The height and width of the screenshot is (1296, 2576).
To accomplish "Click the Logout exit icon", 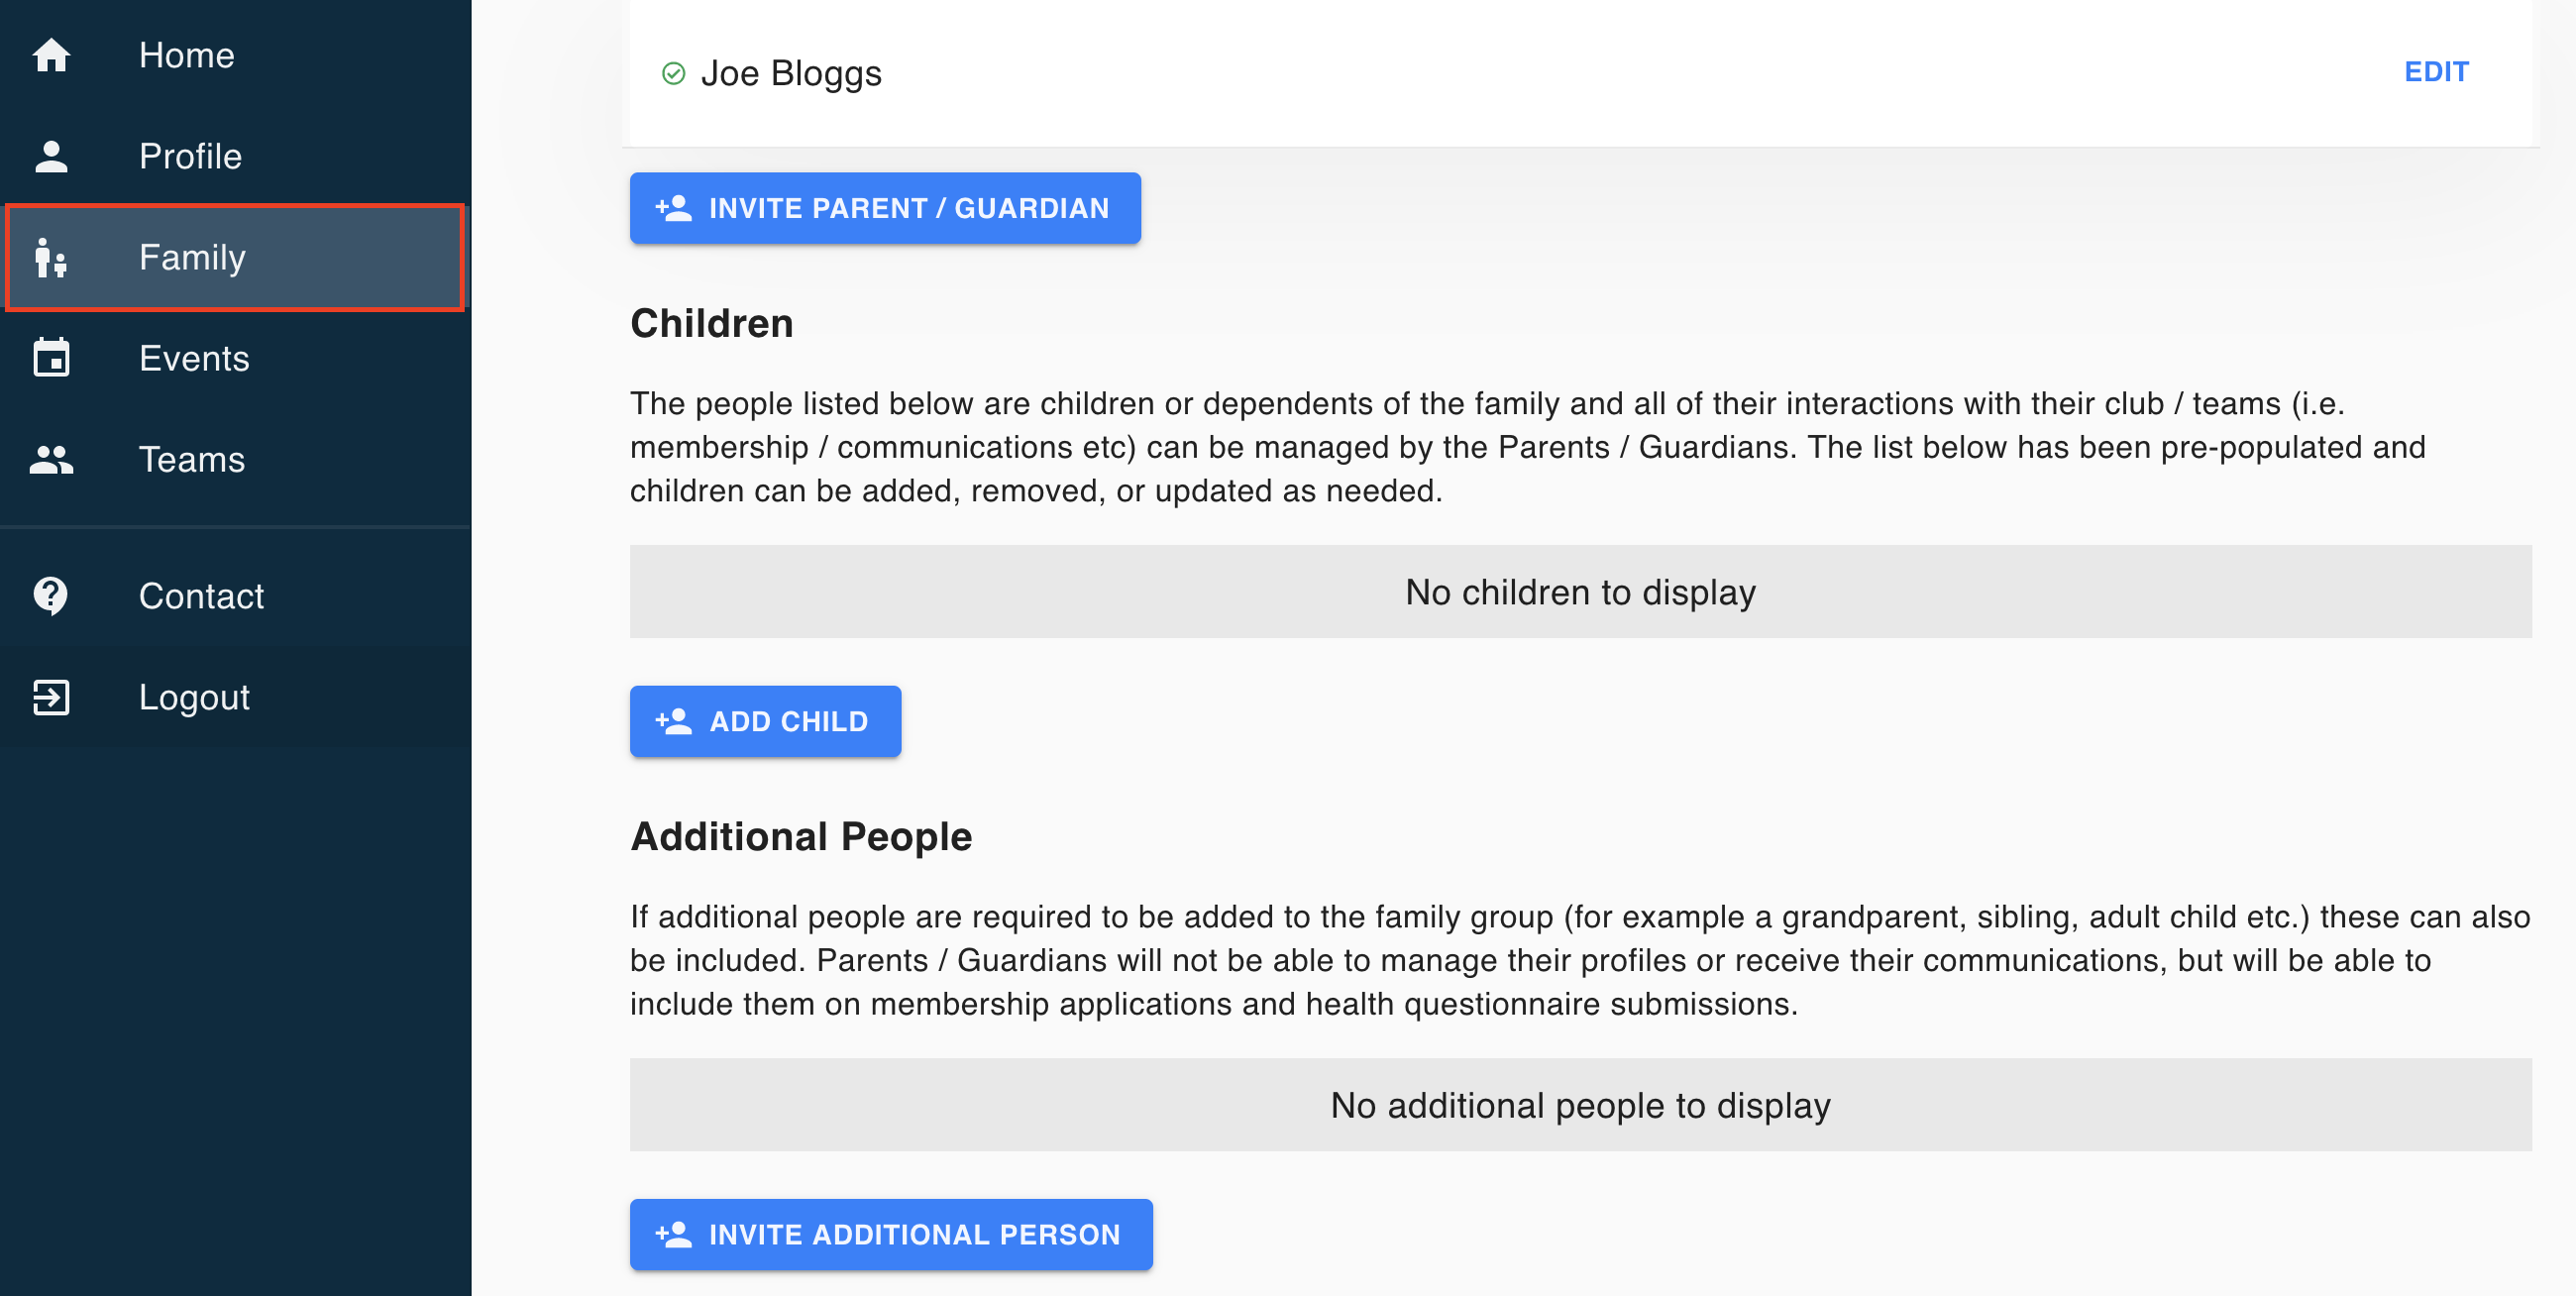I will point(51,697).
